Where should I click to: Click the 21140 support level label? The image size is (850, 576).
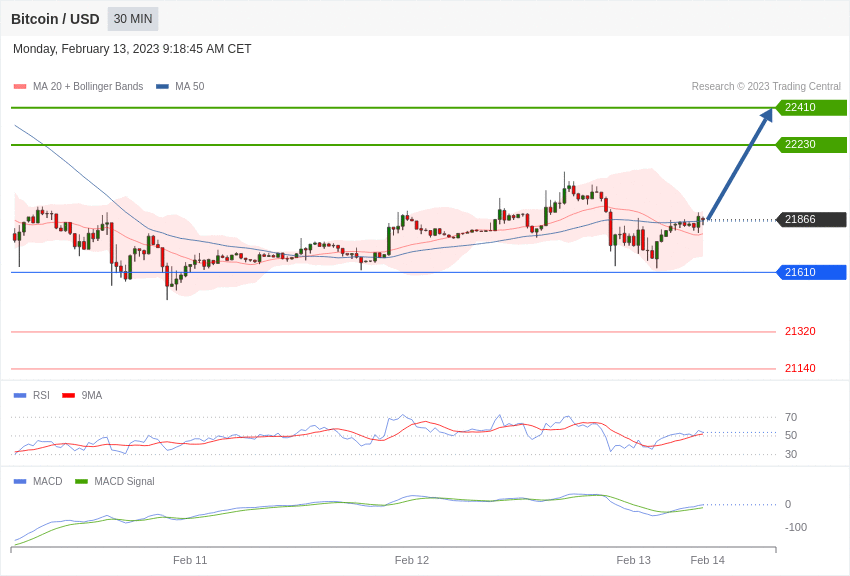(x=800, y=368)
